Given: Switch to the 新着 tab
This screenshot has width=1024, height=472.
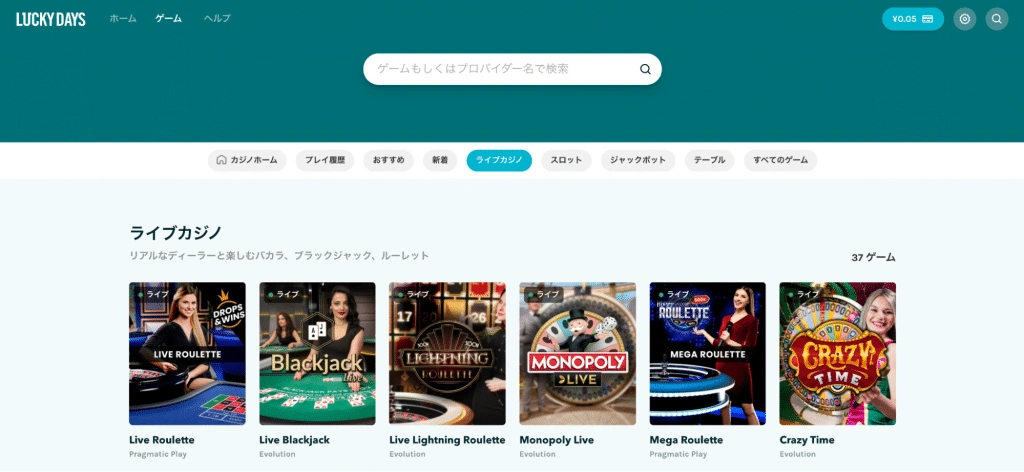Looking at the screenshot, I should 440,161.
